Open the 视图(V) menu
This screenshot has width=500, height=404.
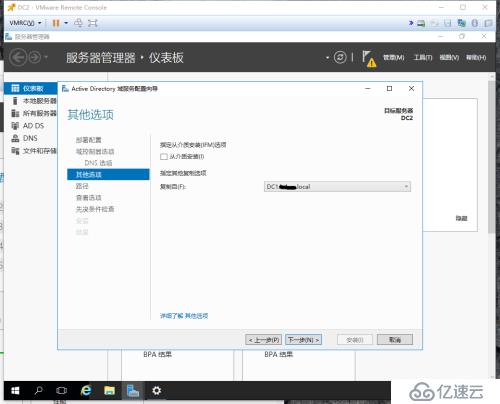449,58
